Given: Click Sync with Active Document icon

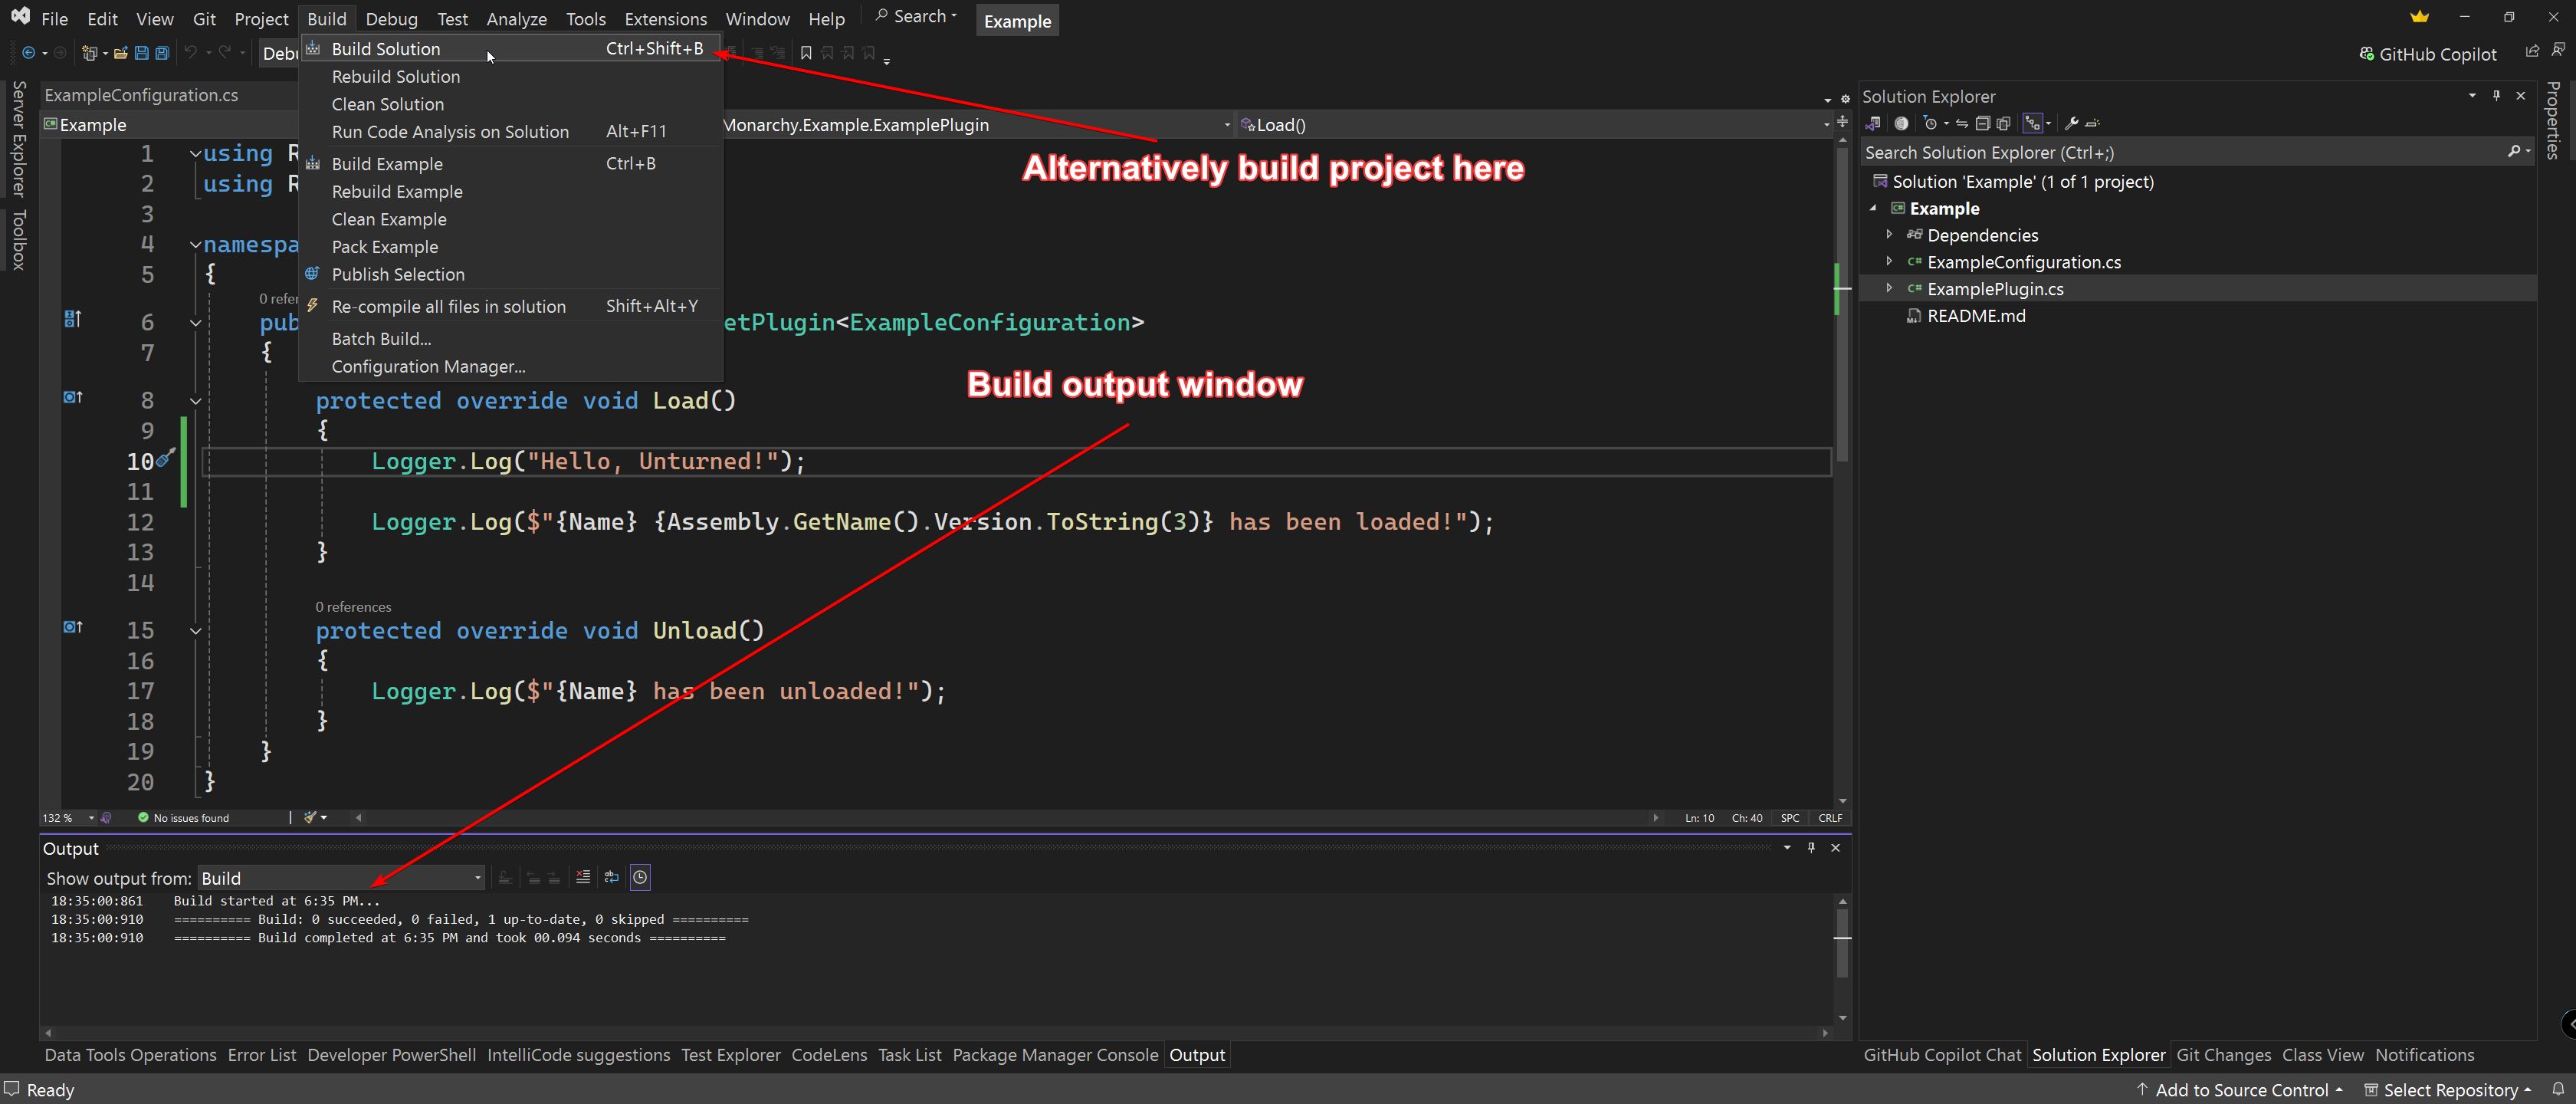Looking at the screenshot, I should pyautogui.click(x=1962, y=123).
